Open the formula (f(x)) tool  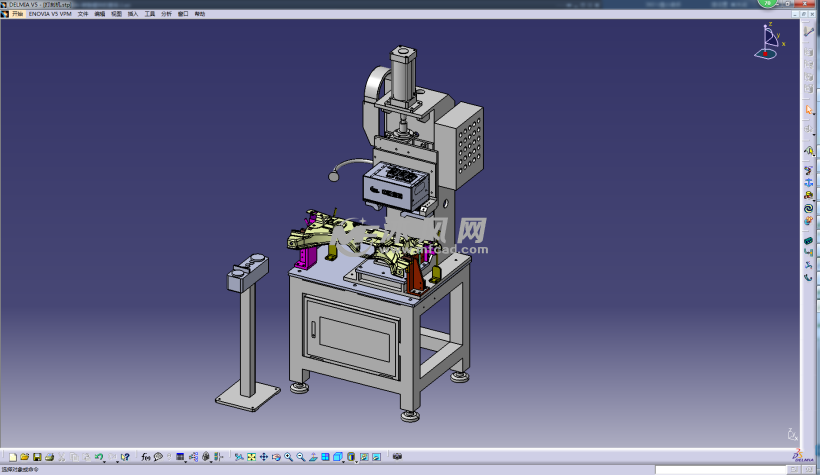pyautogui.click(x=146, y=456)
